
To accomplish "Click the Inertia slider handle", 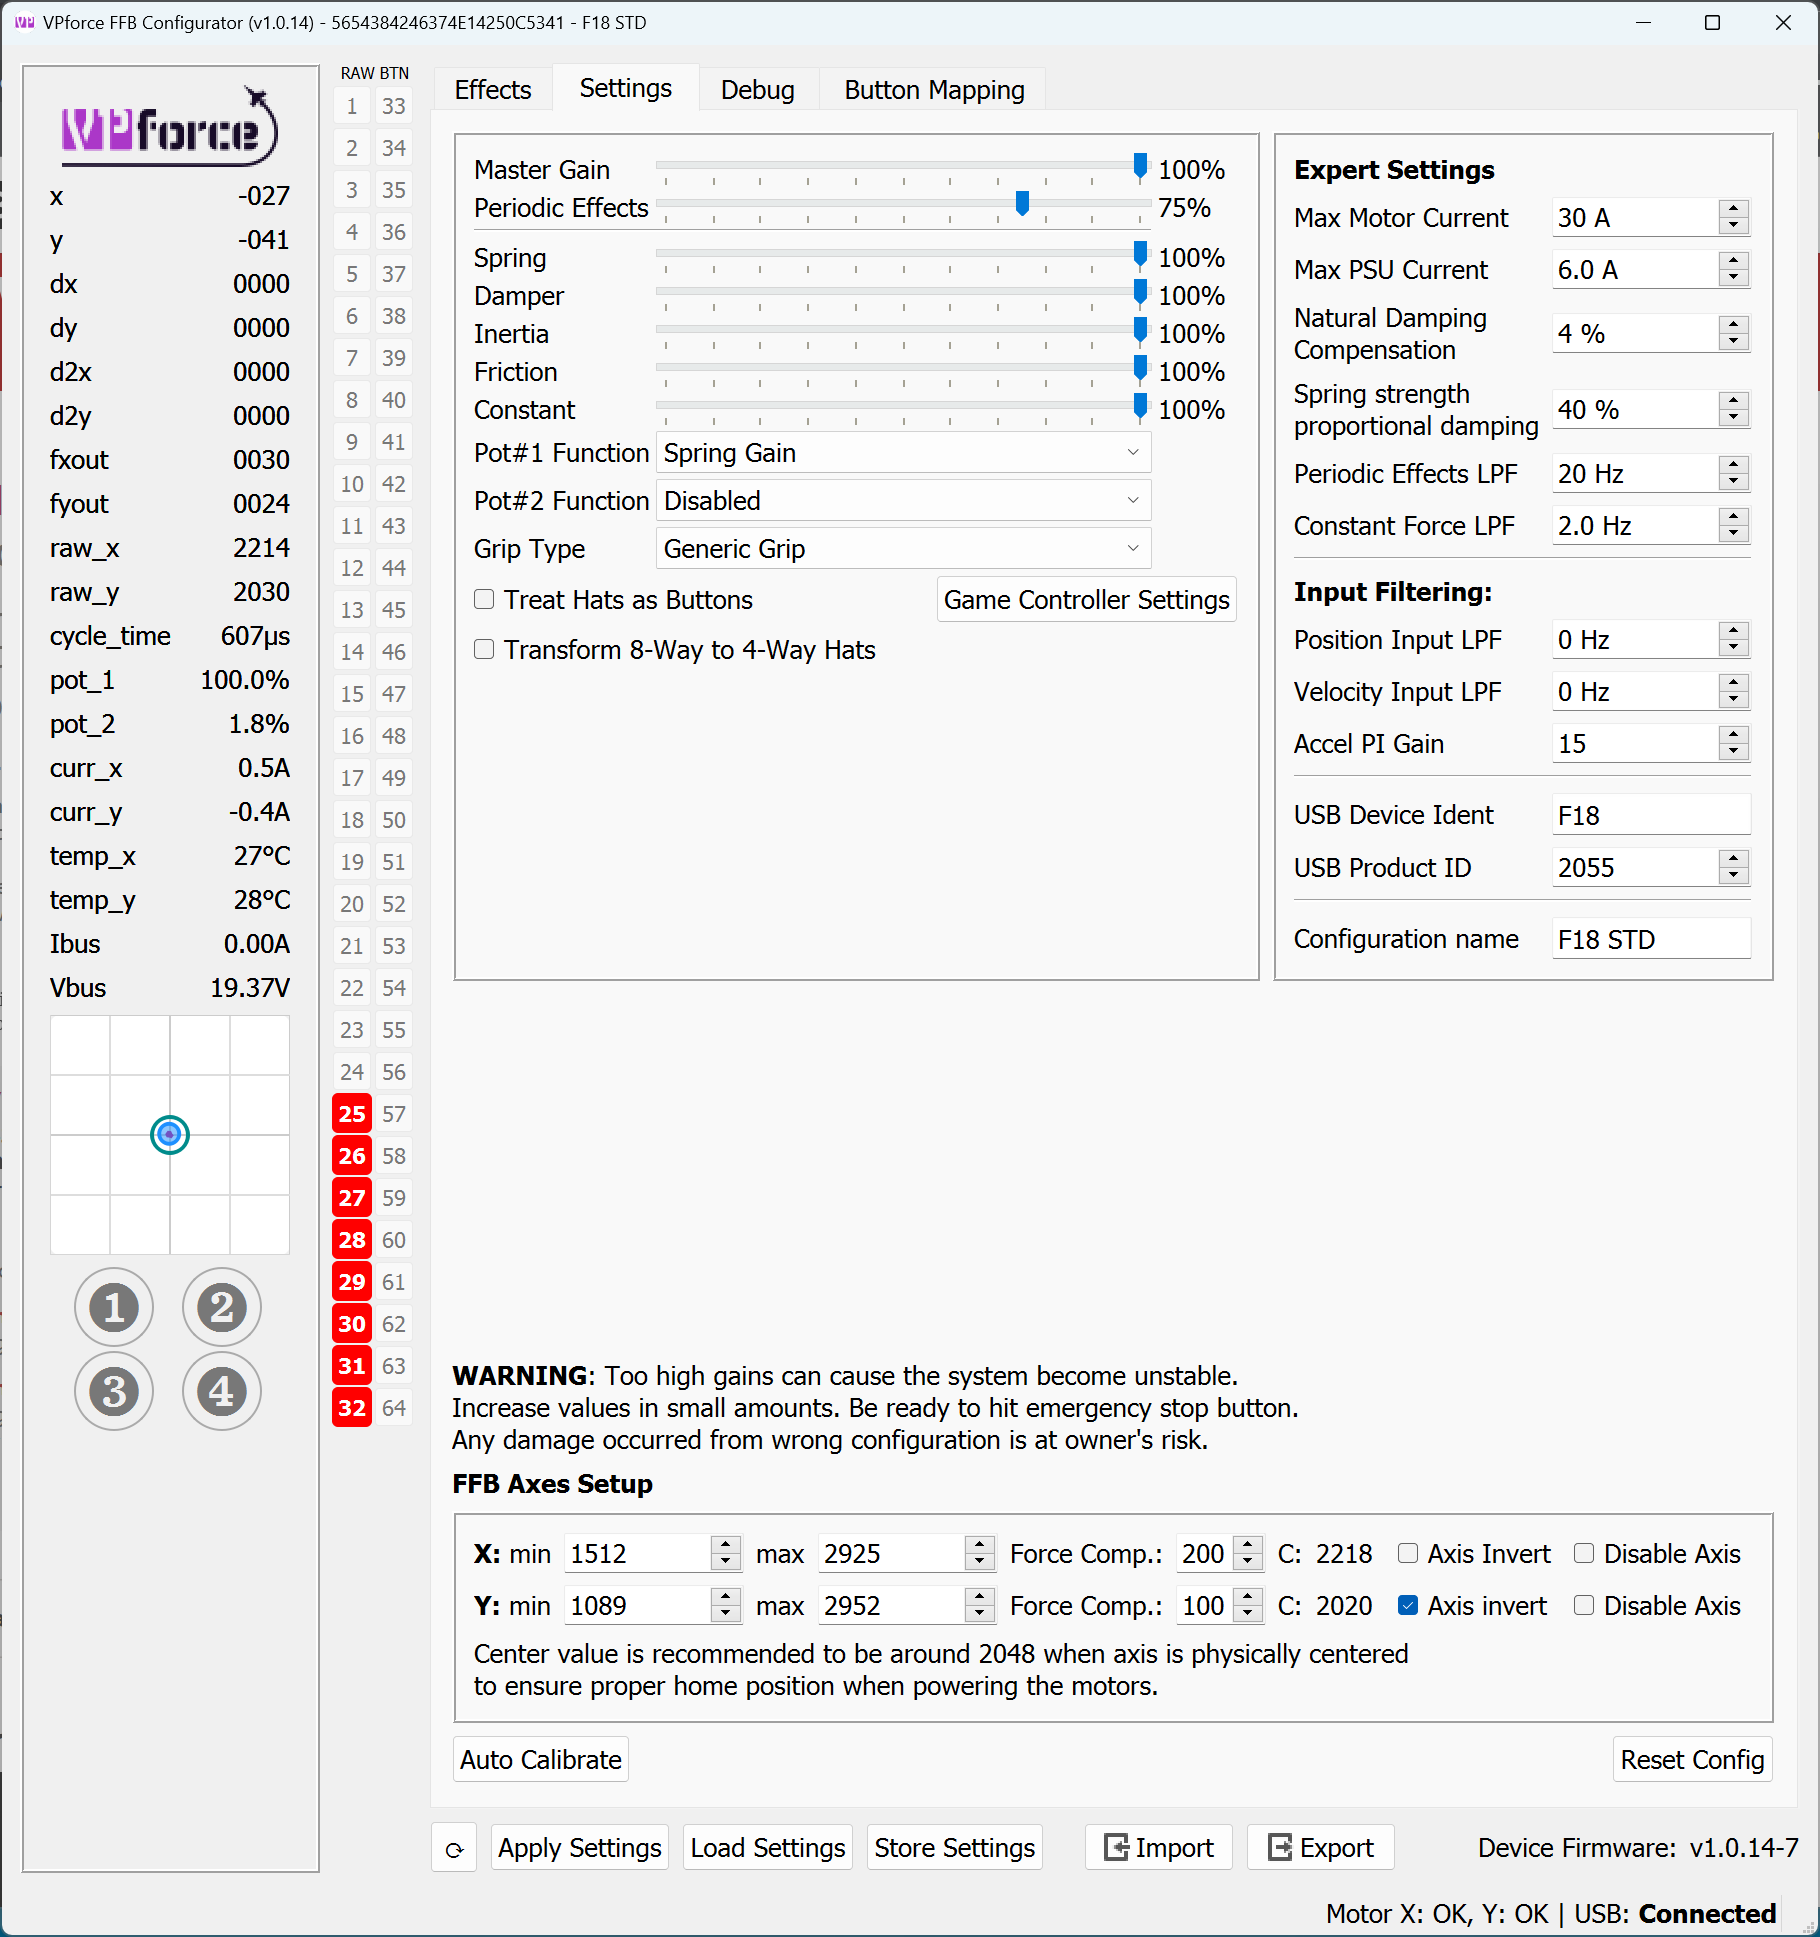I will point(1140,331).
